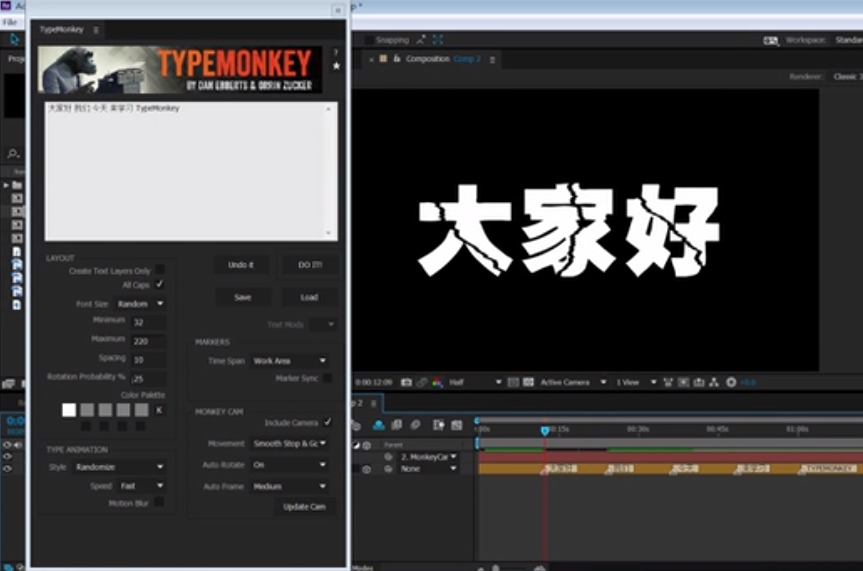Click the DO IT! button

(310, 265)
